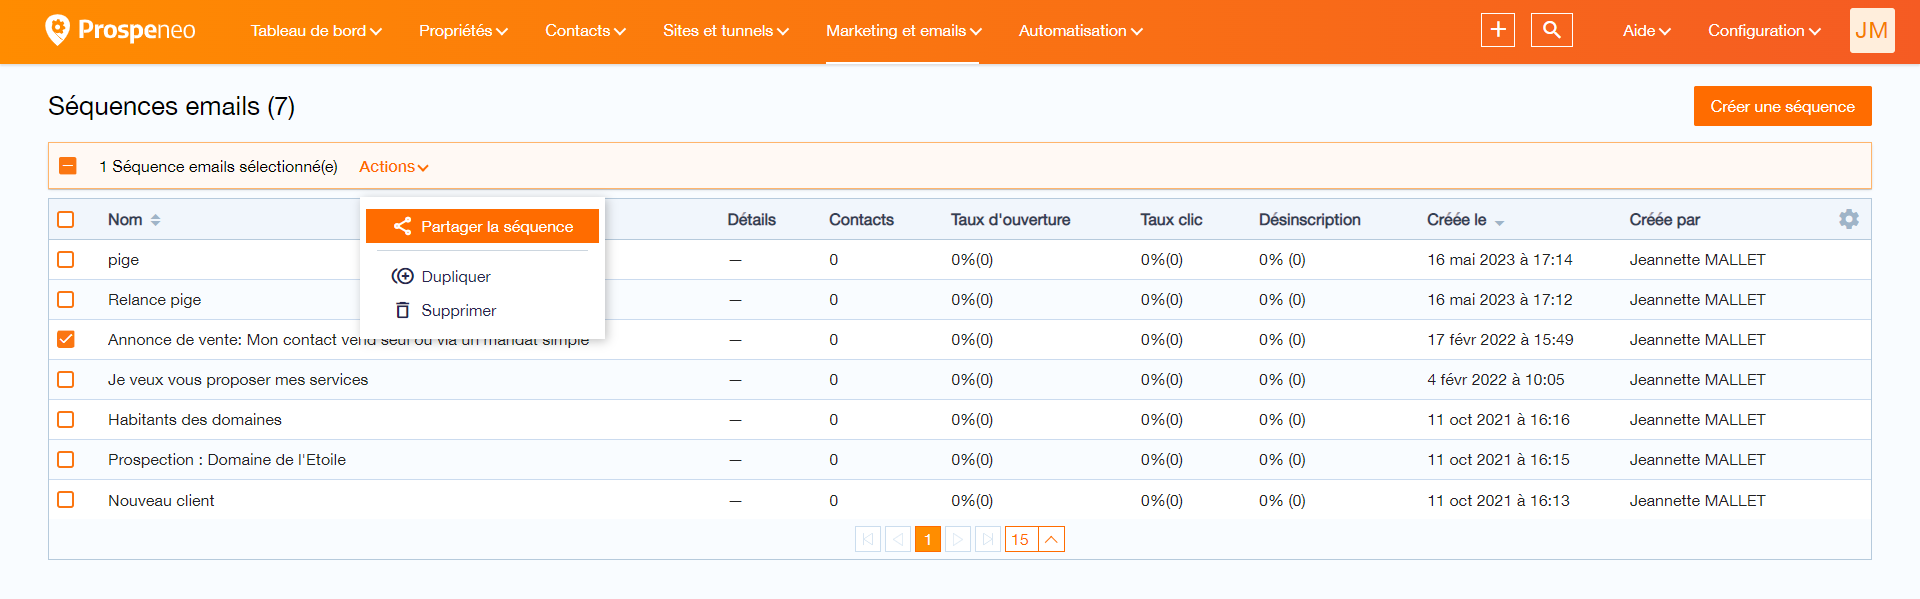Expand the page size up-arrow
The width and height of the screenshot is (1920, 599).
click(x=1051, y=539)
